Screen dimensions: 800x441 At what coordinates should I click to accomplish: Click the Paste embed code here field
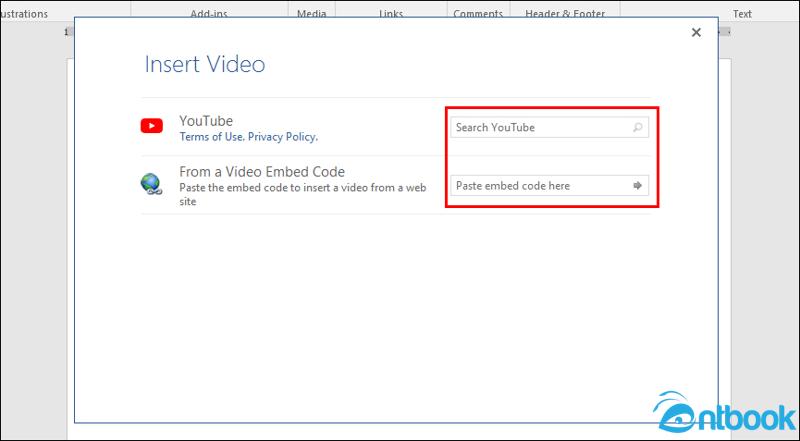549,186
